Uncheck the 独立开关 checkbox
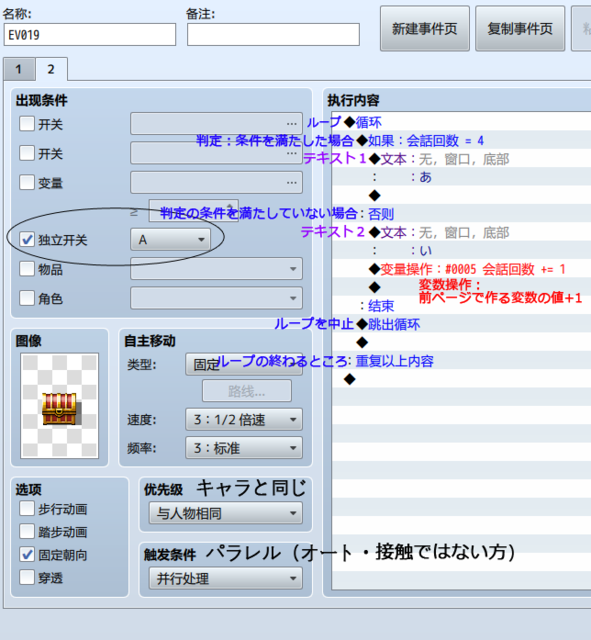The width and height of the screenshot is (591, 640). [27, 240]
